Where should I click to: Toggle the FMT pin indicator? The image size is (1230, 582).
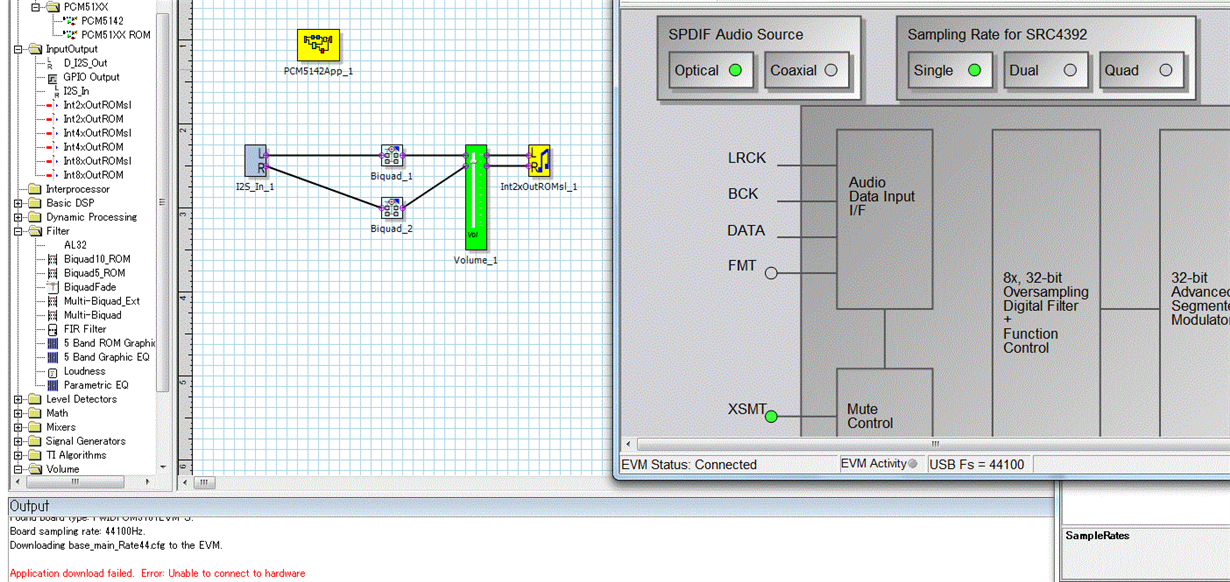click(771, 272)
